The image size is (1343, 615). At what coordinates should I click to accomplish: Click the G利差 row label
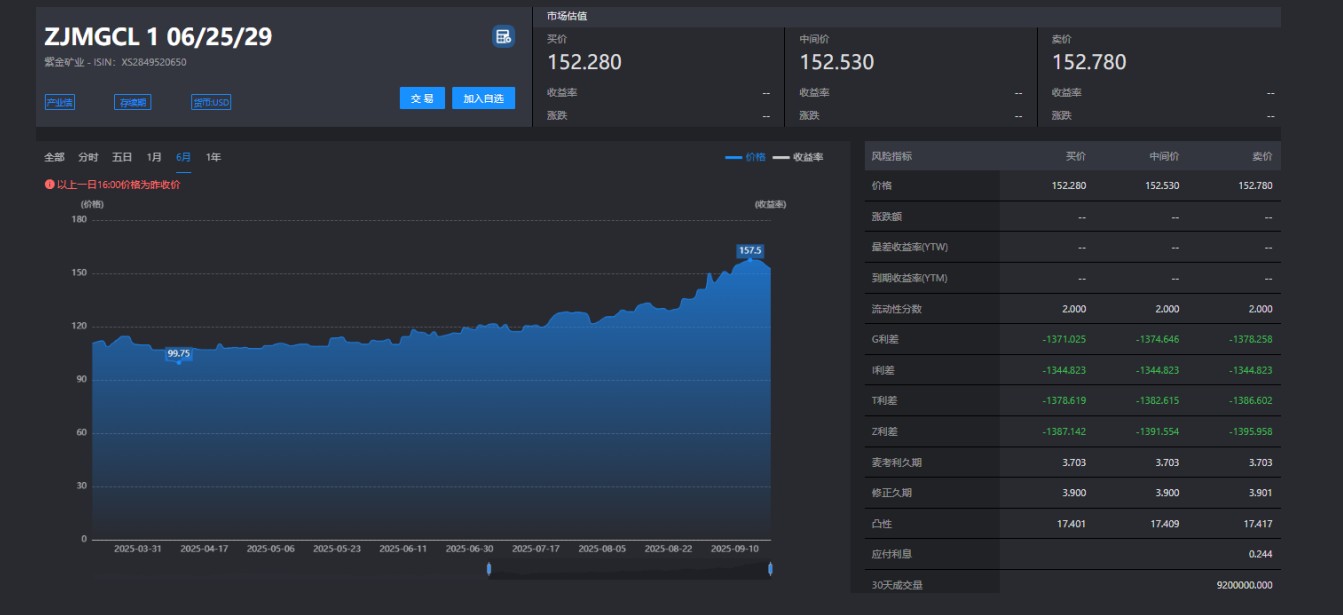point(886,339)
